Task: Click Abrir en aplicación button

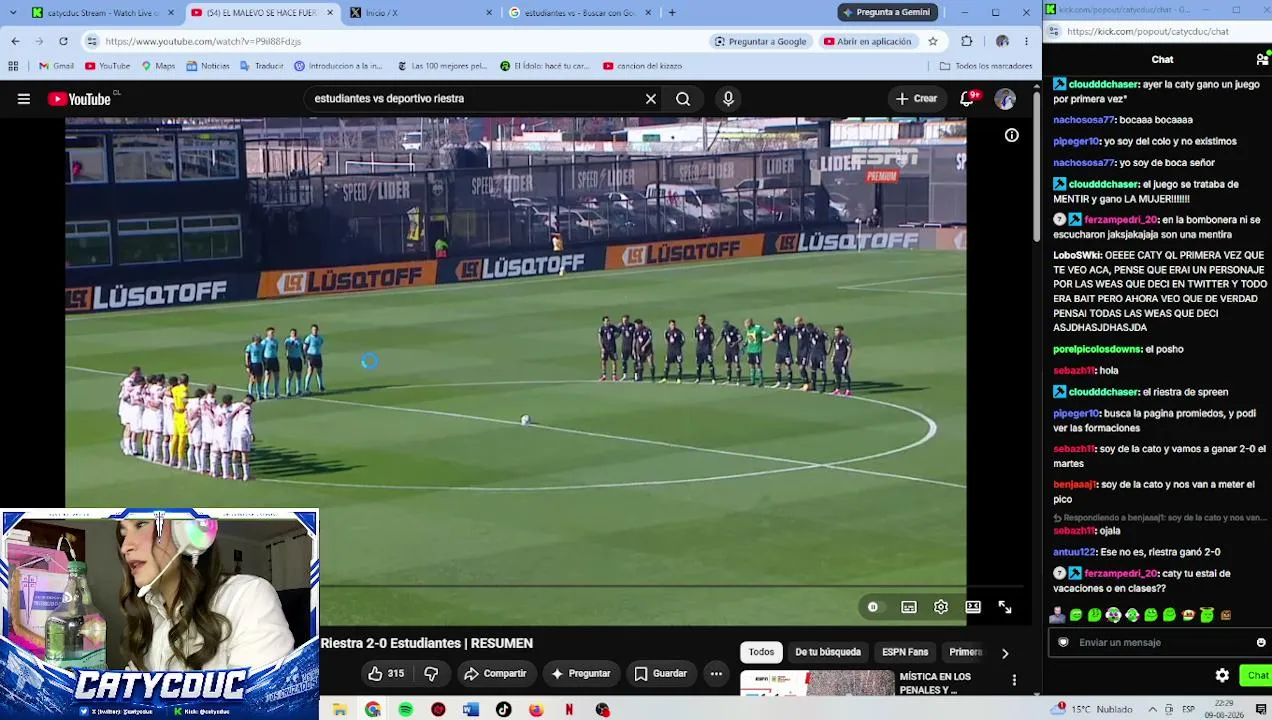Action: [x=868, y=41]
